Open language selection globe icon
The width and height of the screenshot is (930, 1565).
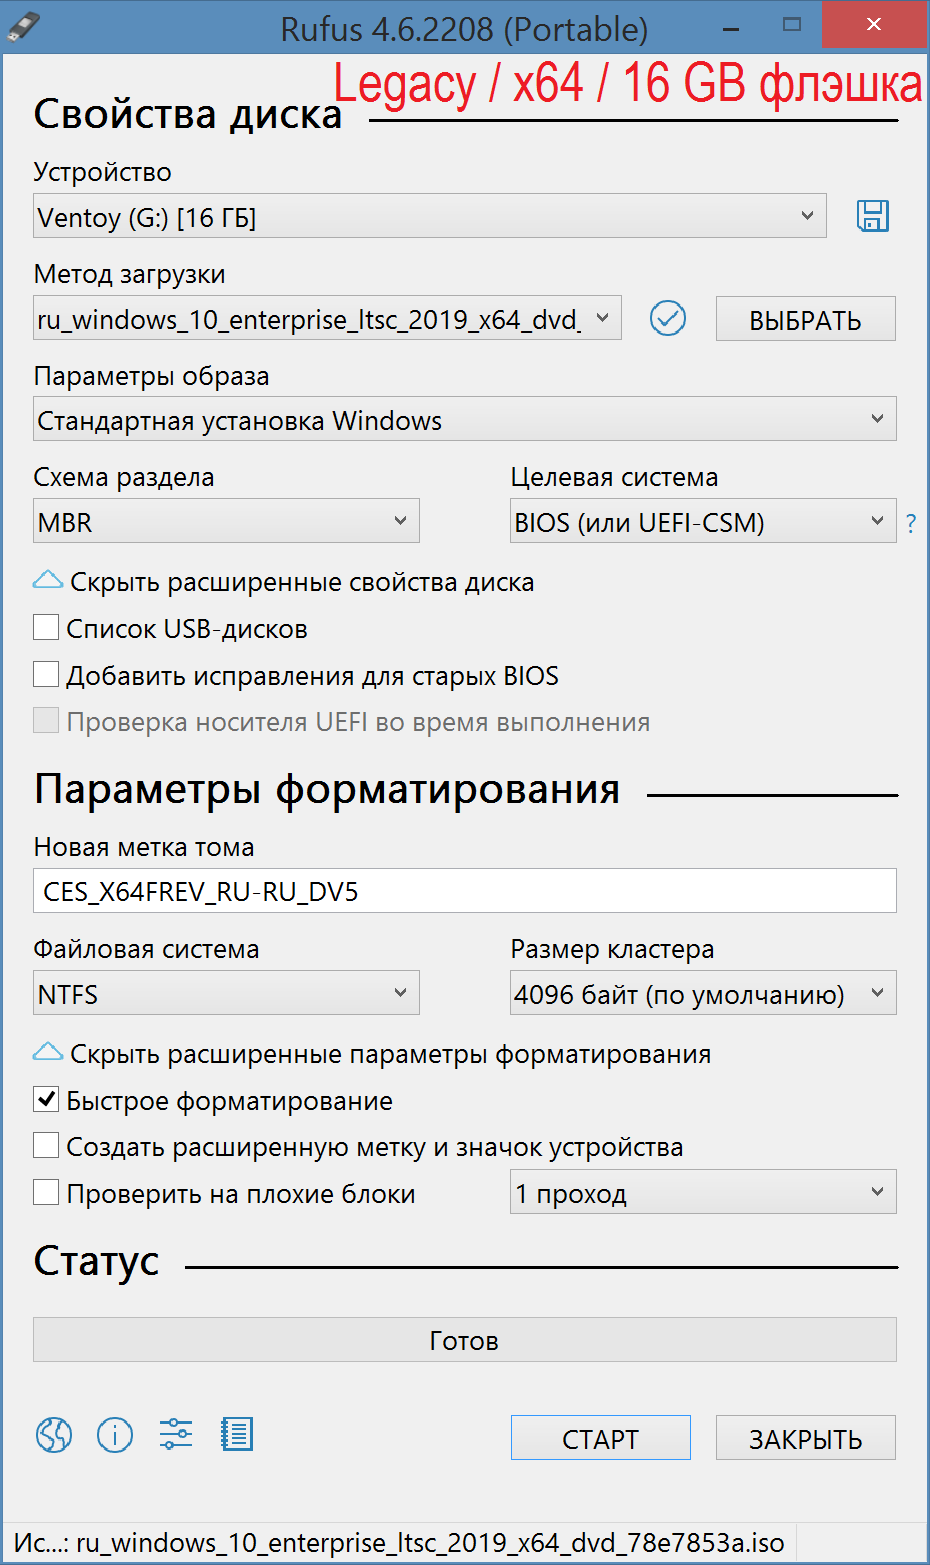click(54, 1435)
